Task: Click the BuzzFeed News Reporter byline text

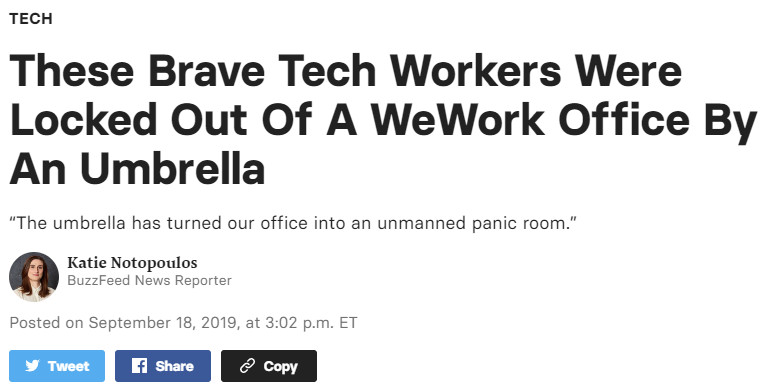Action: click(x=149, y=280)
